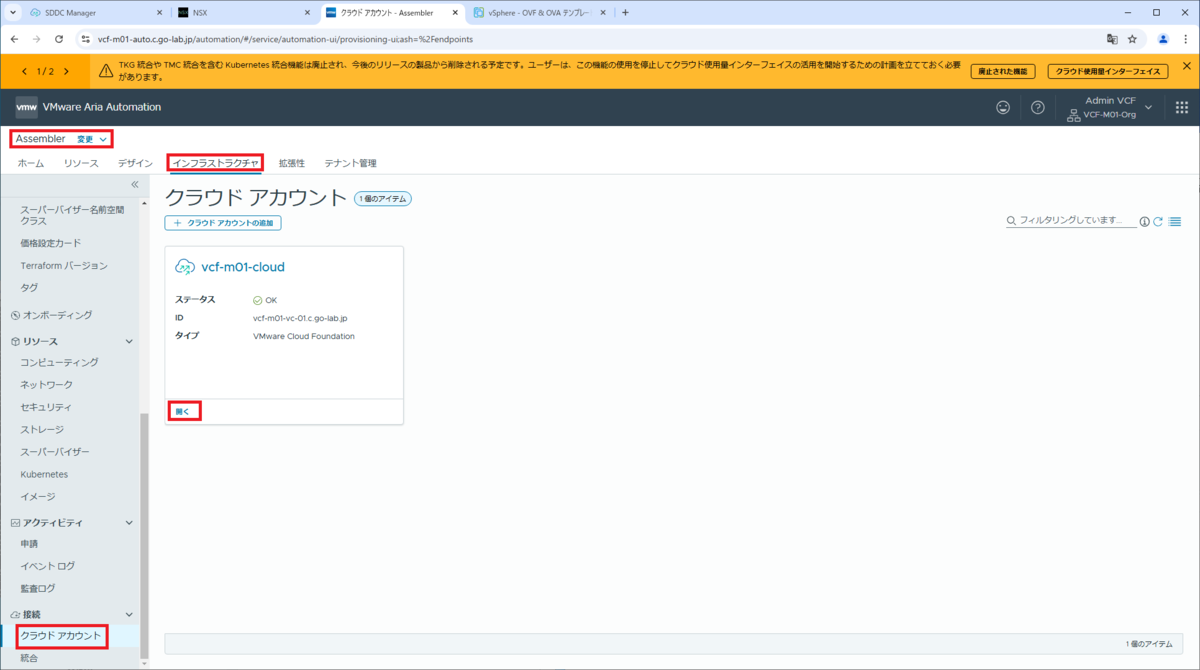This screenshot has width=1200, height=670.
Task: Click the browser address bar URL
Action: pos(285,39)
